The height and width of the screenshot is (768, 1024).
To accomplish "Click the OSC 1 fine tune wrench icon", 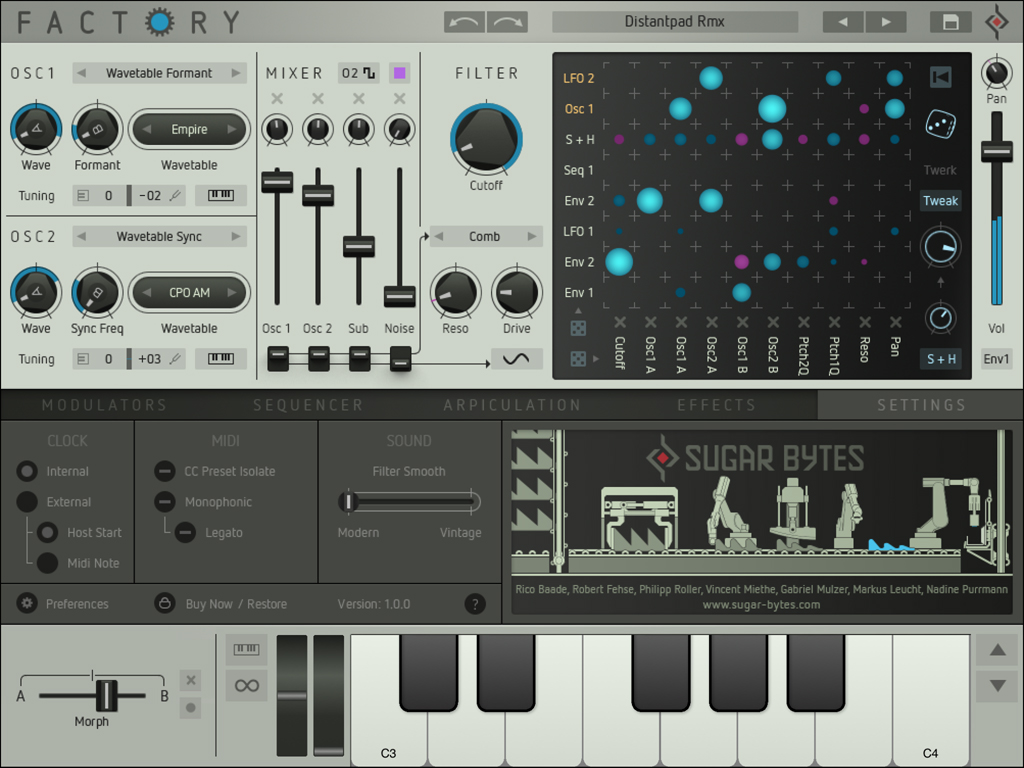I will pyautogui.click(x=175, y=195).
